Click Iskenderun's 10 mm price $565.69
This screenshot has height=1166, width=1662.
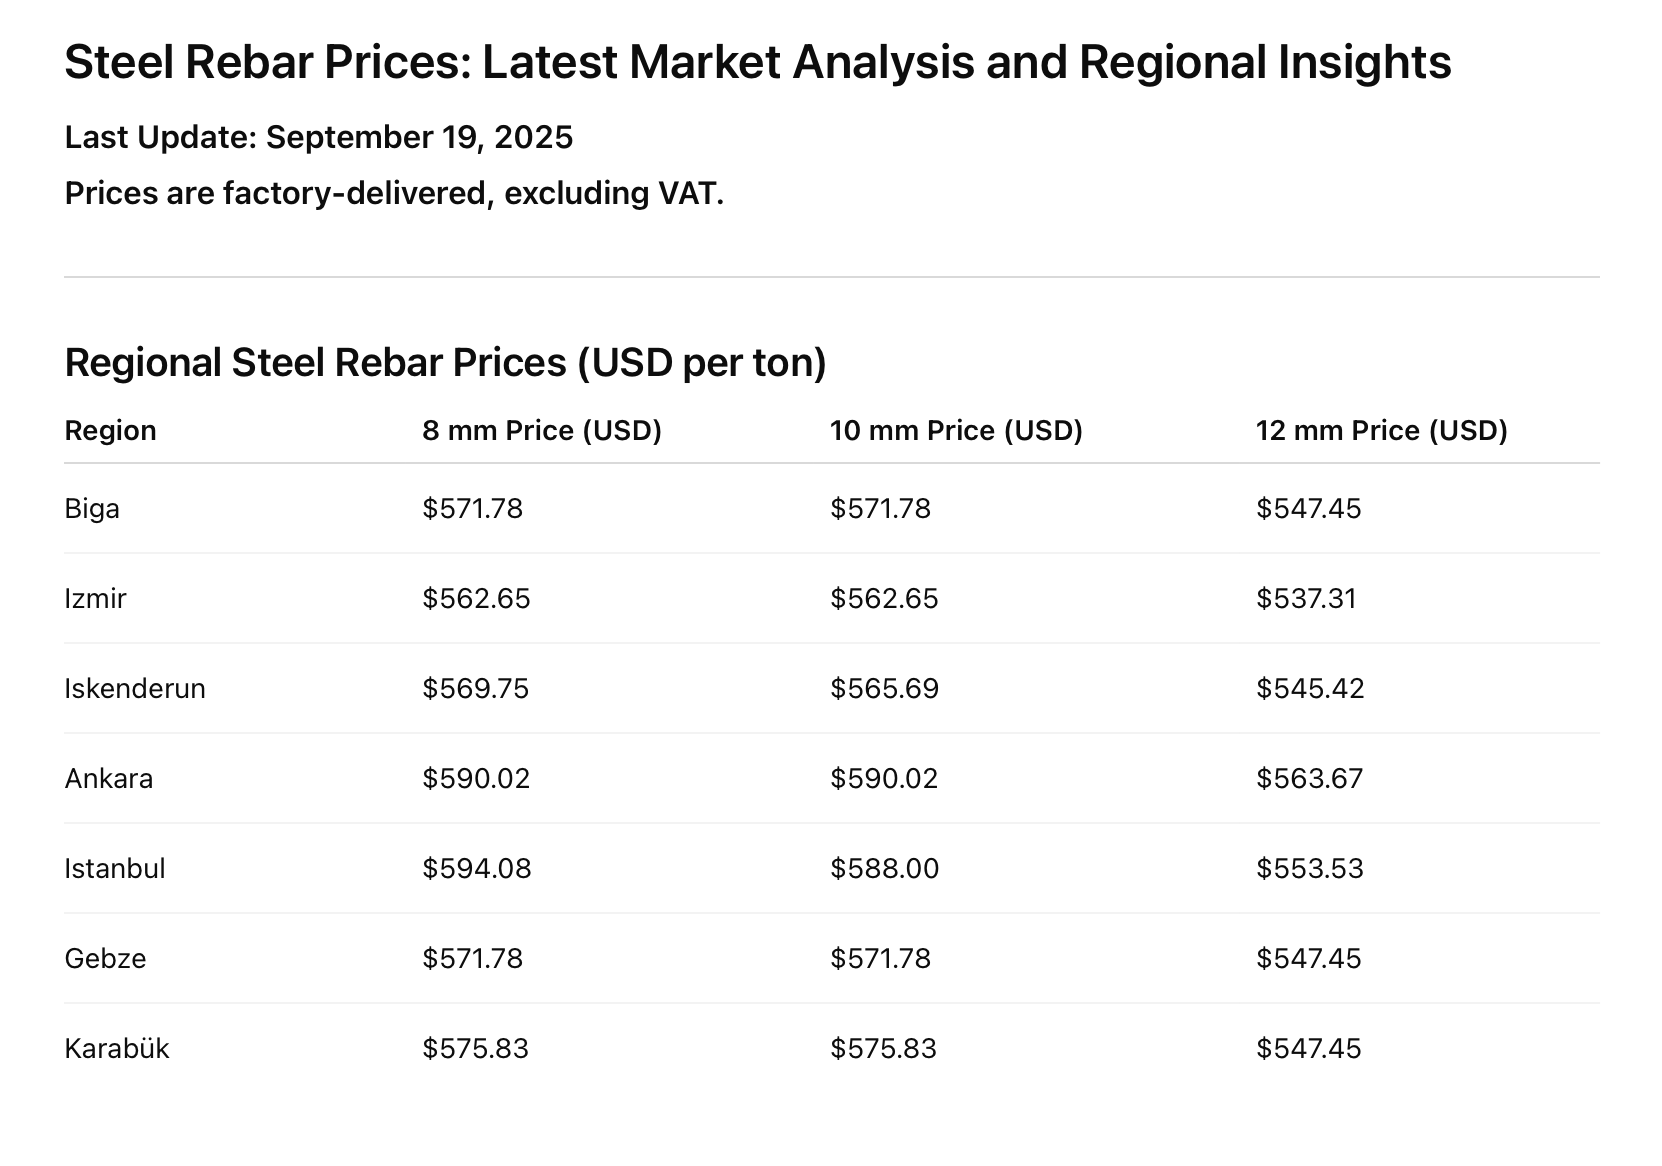pyautogui.click(x=884, y=688)
